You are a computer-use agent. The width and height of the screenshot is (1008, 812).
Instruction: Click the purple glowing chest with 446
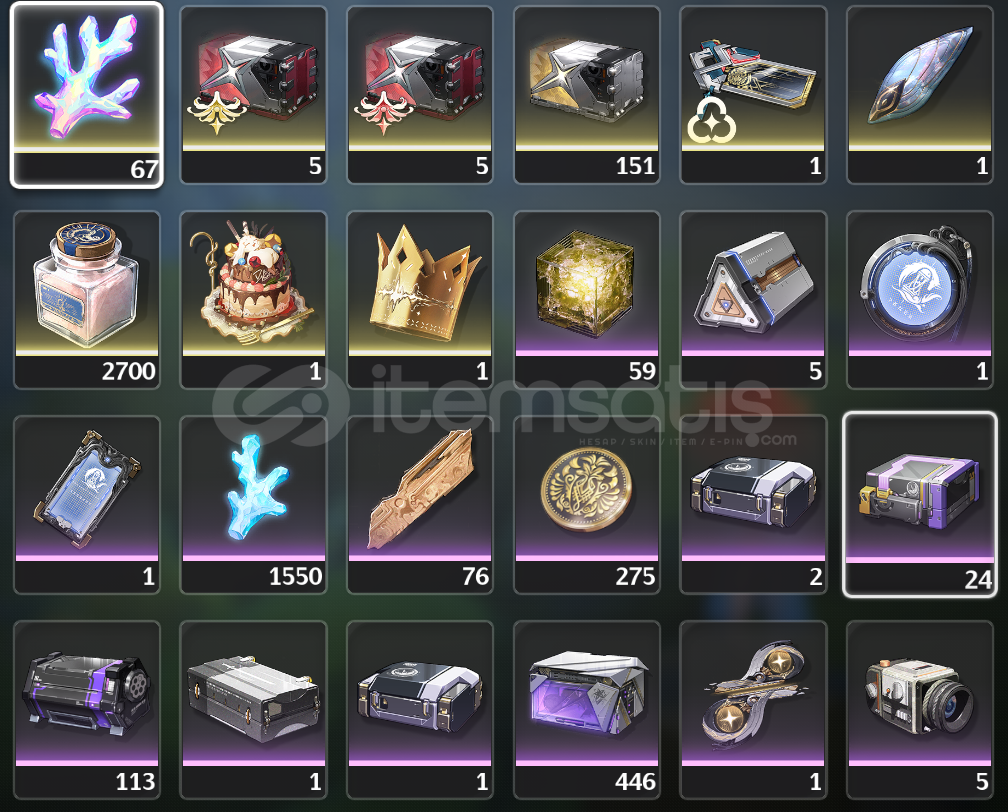pos(587,710)
